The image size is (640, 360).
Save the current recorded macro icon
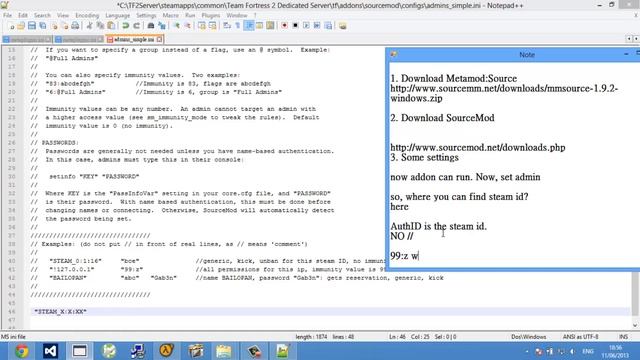coord(328,26)
